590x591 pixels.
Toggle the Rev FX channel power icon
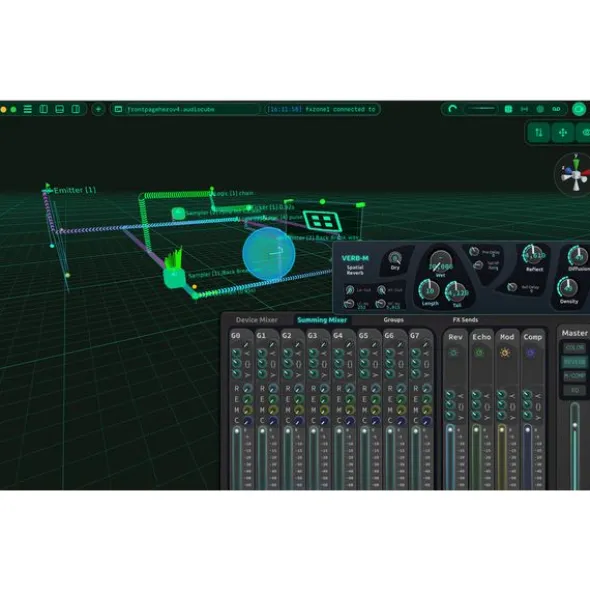tap(454, 353)
